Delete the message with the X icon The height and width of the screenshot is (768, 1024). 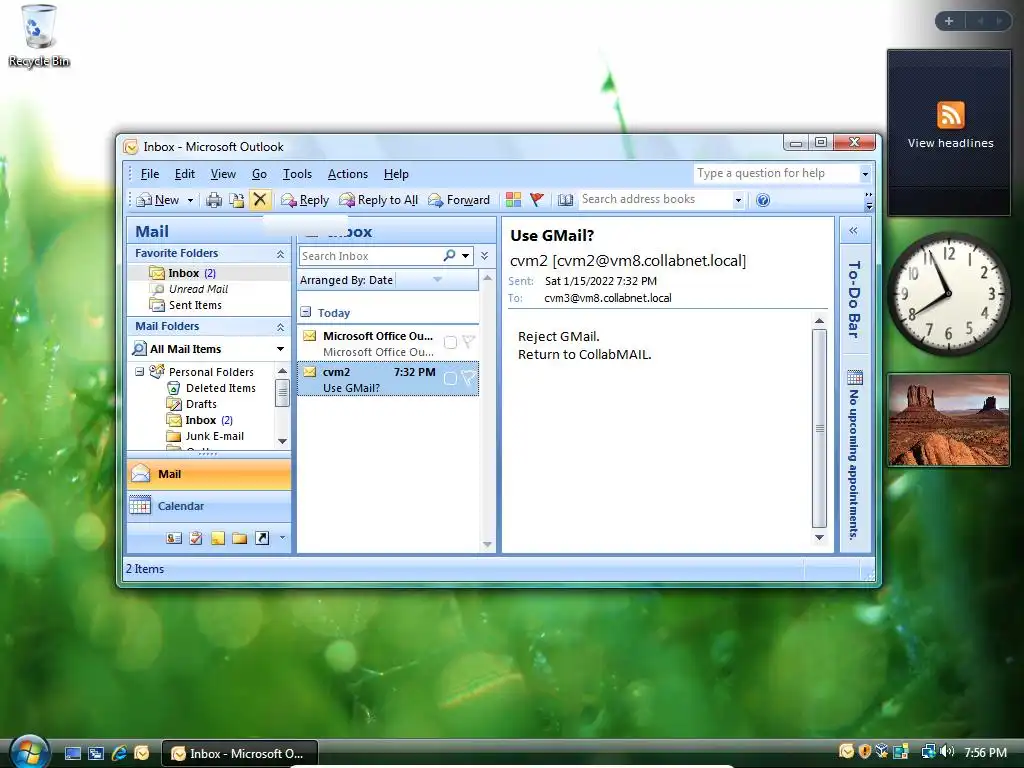[260, 199]
